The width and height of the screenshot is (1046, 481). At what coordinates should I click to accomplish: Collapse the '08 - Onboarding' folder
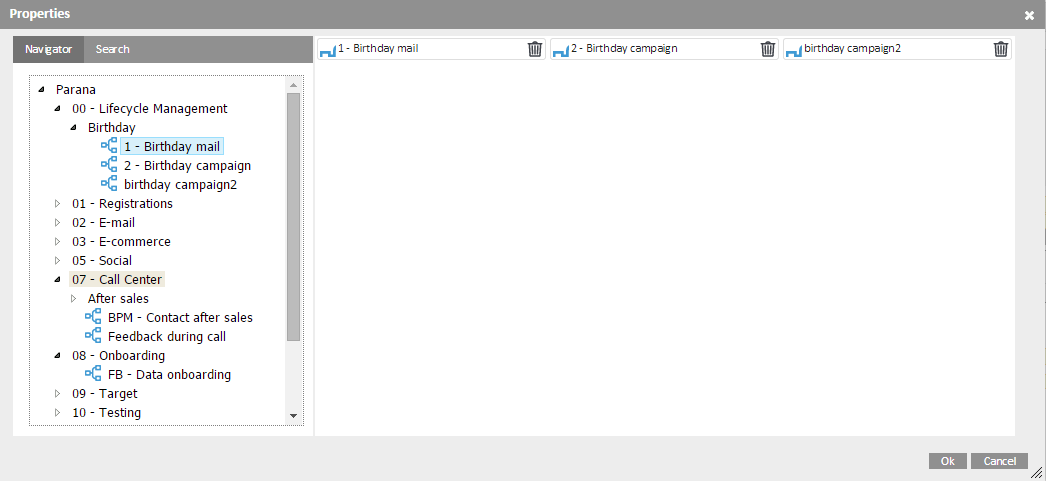pyautogui.click(x=58, y=356)
